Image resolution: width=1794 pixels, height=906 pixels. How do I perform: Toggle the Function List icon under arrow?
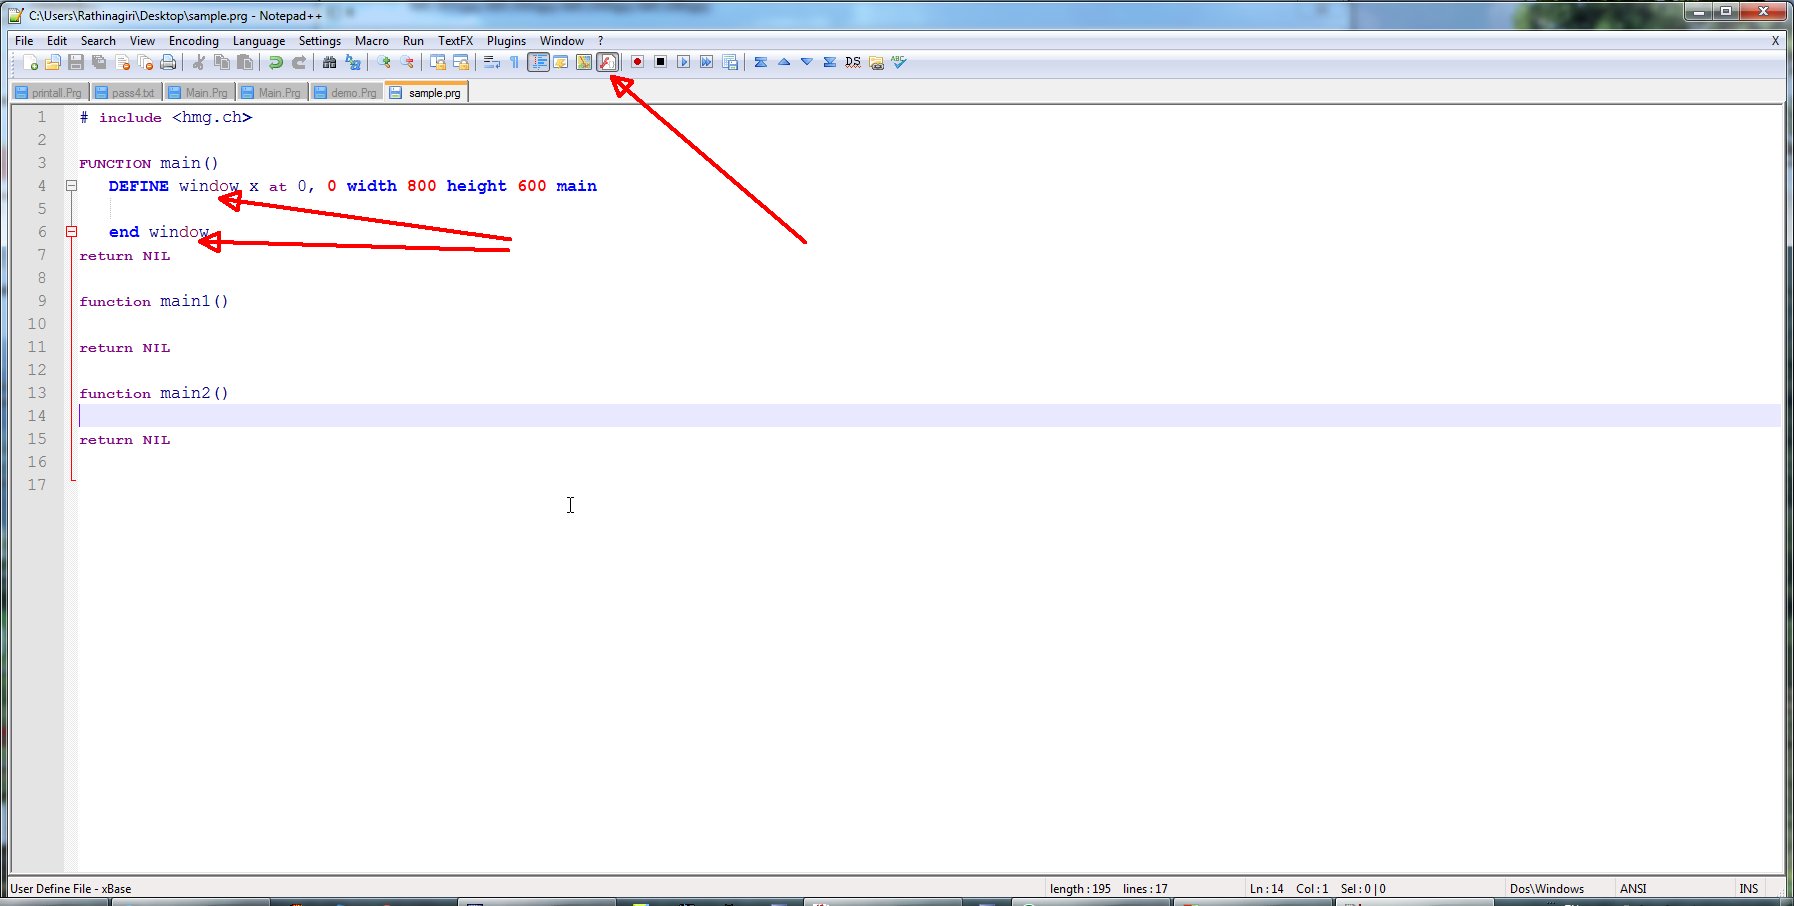point(607,62)
